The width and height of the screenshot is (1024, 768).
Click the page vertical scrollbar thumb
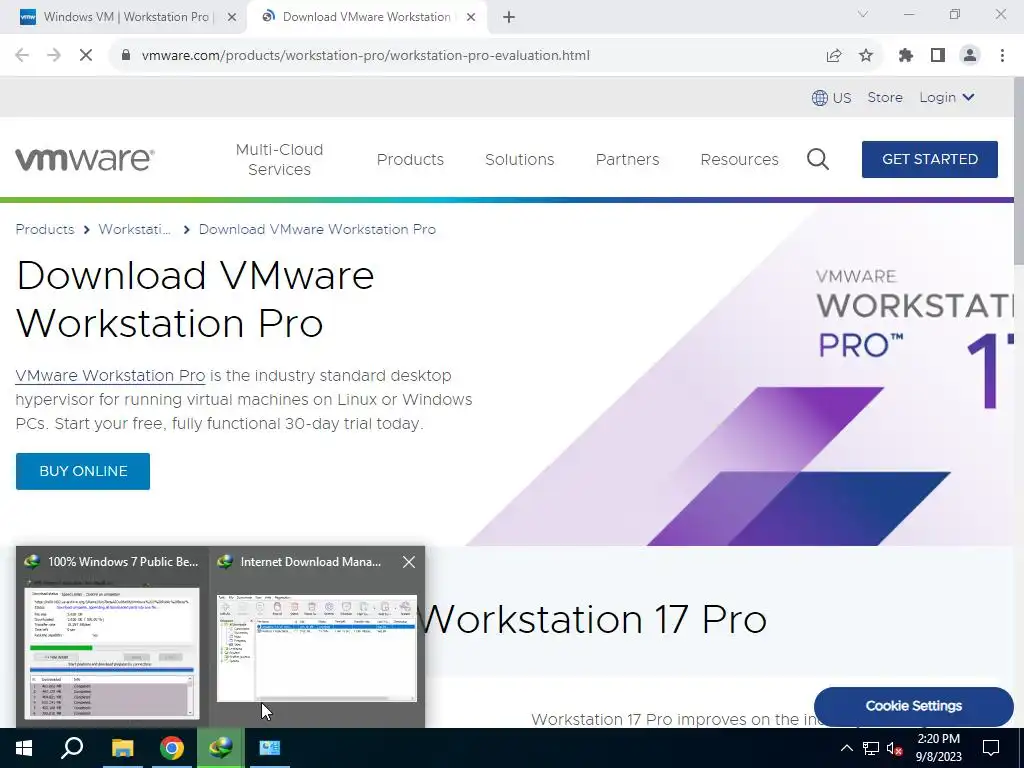coord(1018,170)
